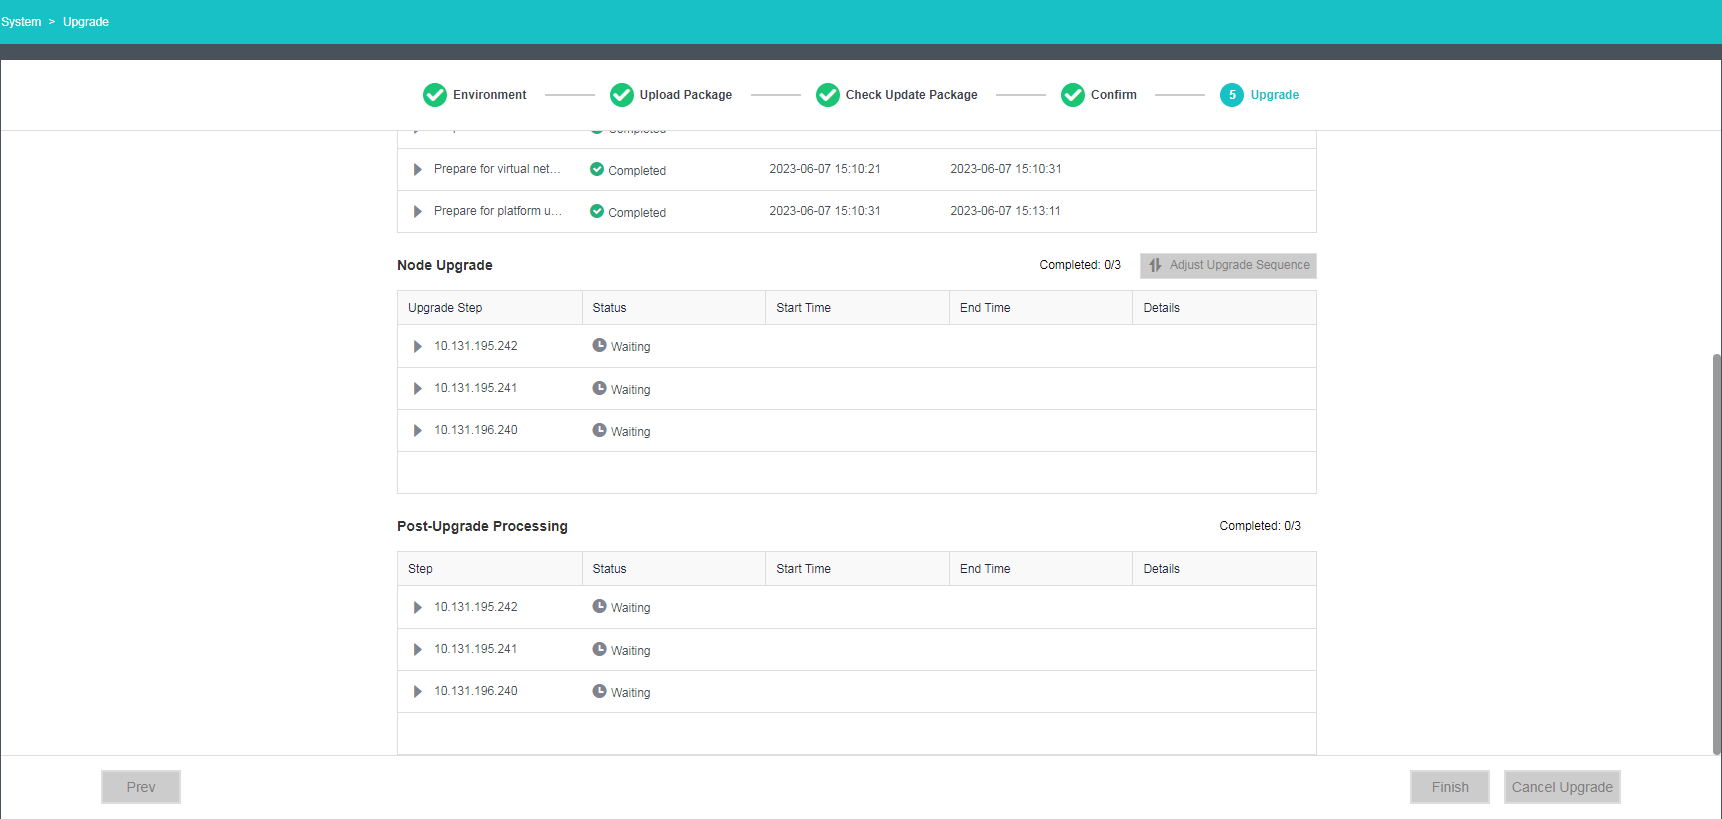1722x819 pixels.
Task: Click Completed status icon for virtual network preparation
Action: coord(597,169)
